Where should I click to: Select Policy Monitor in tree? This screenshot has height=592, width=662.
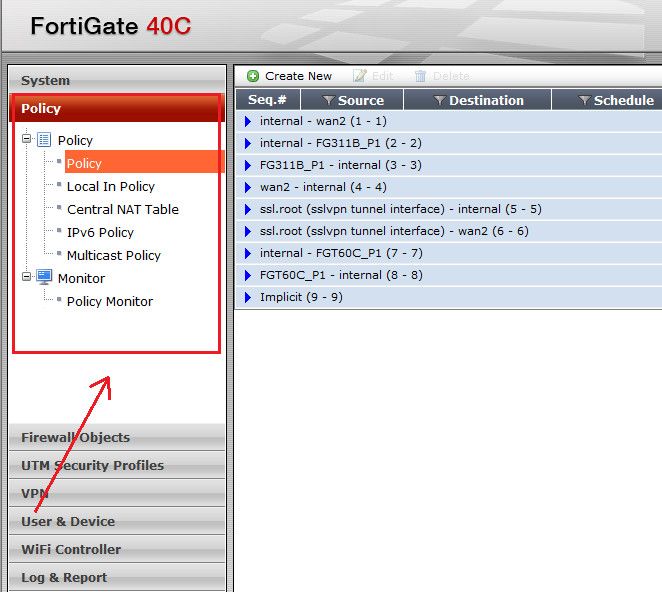pos(110,301)
